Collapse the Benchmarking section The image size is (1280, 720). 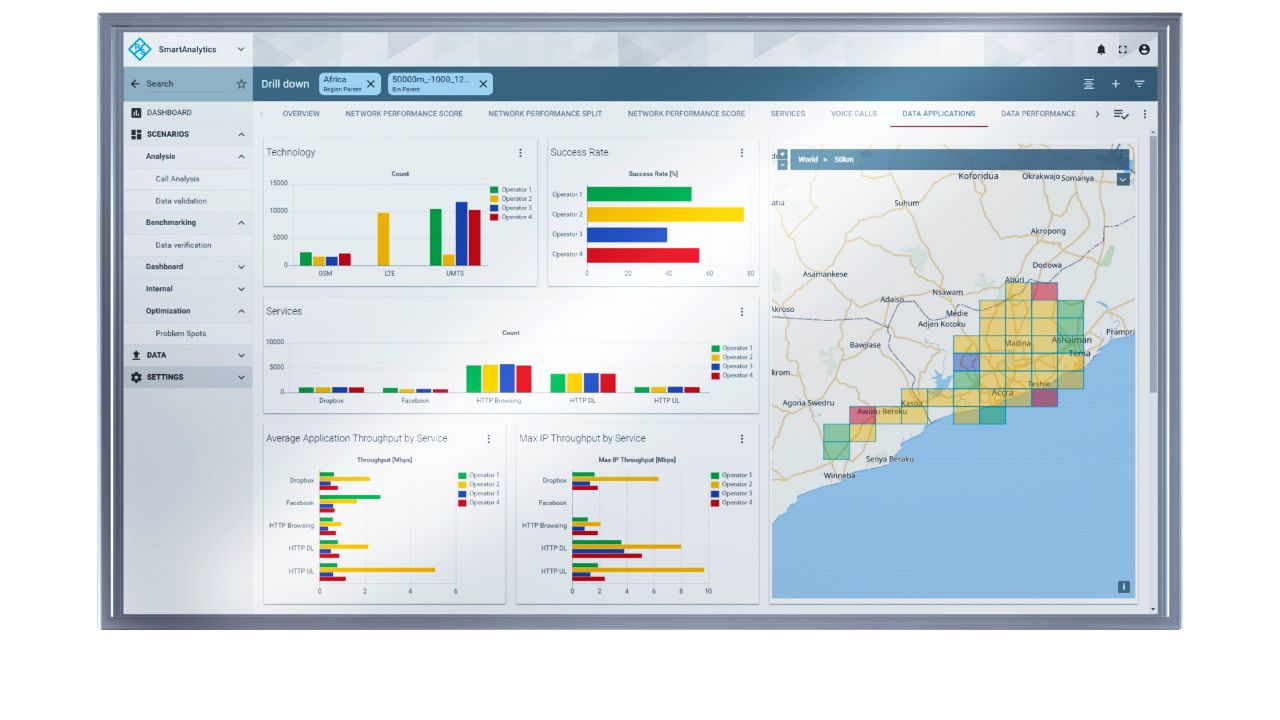click(x=241, y=223)
